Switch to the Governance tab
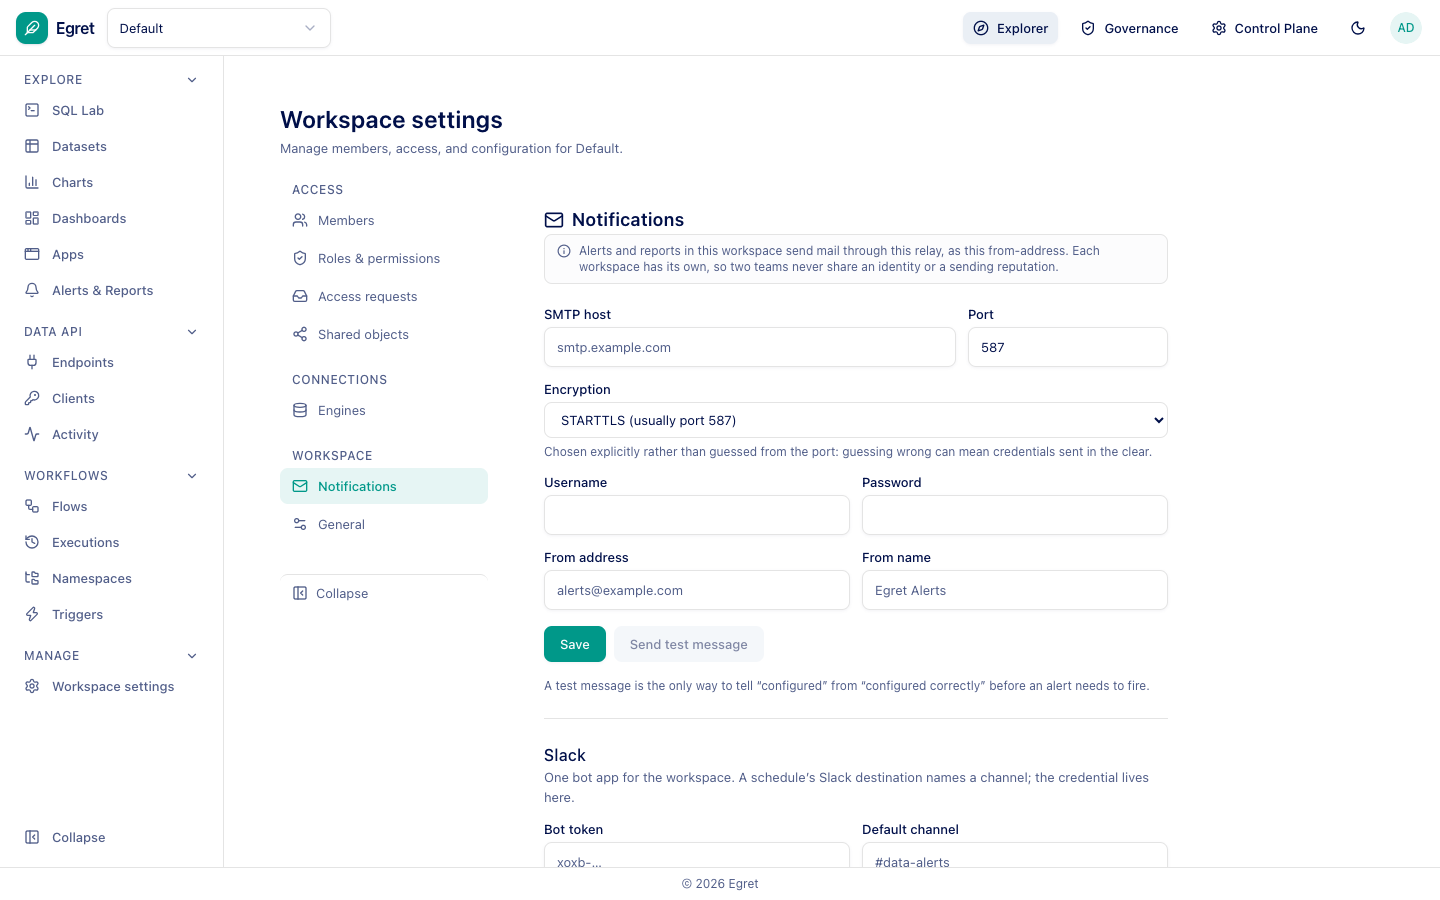 (x=1129, y=28)
